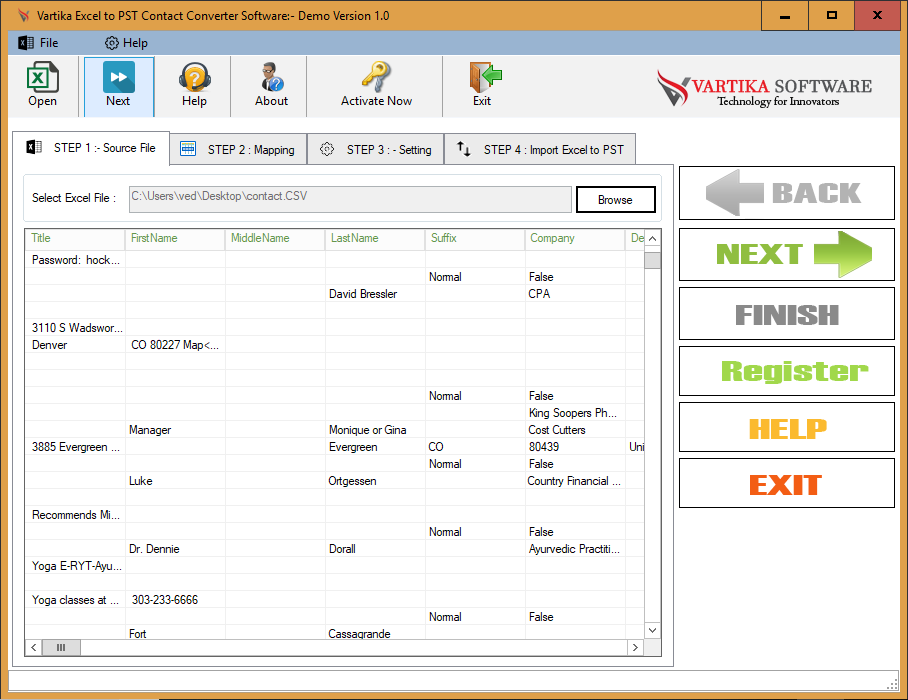Click the Suffix column header

click(x=475, y=239)
